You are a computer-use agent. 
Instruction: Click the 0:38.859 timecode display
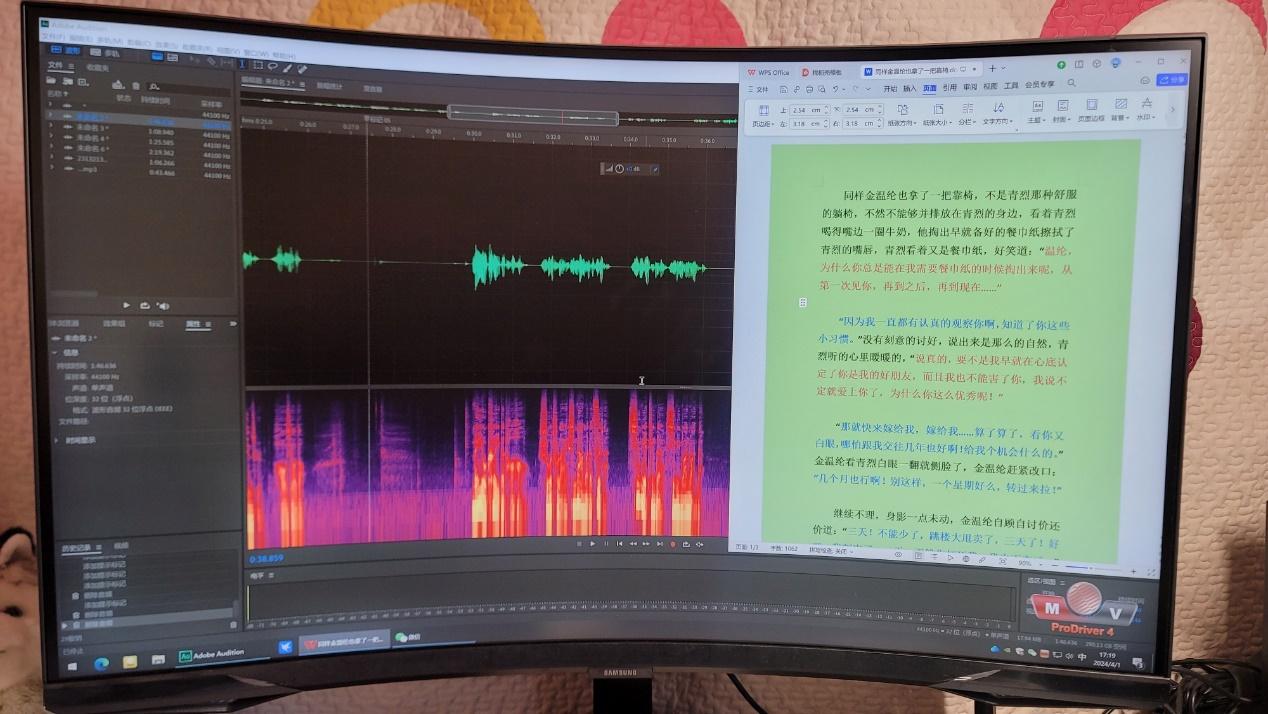pyautogui.click(x=267, y=558)
